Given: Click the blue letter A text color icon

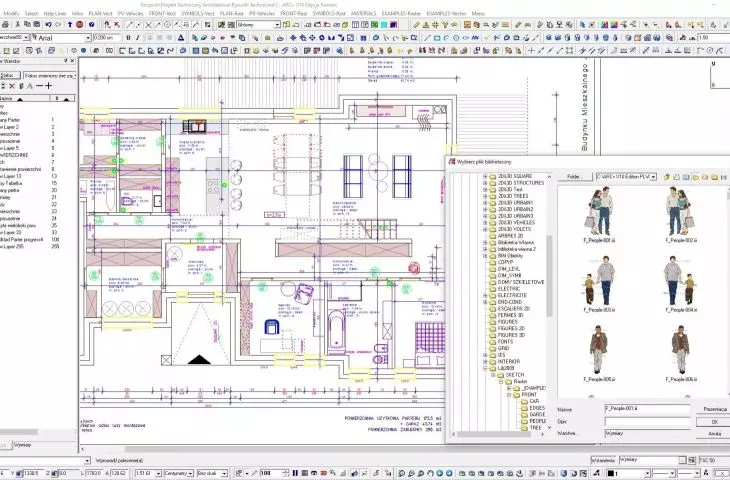Looking at the screenshot, I should click(181, 38).
